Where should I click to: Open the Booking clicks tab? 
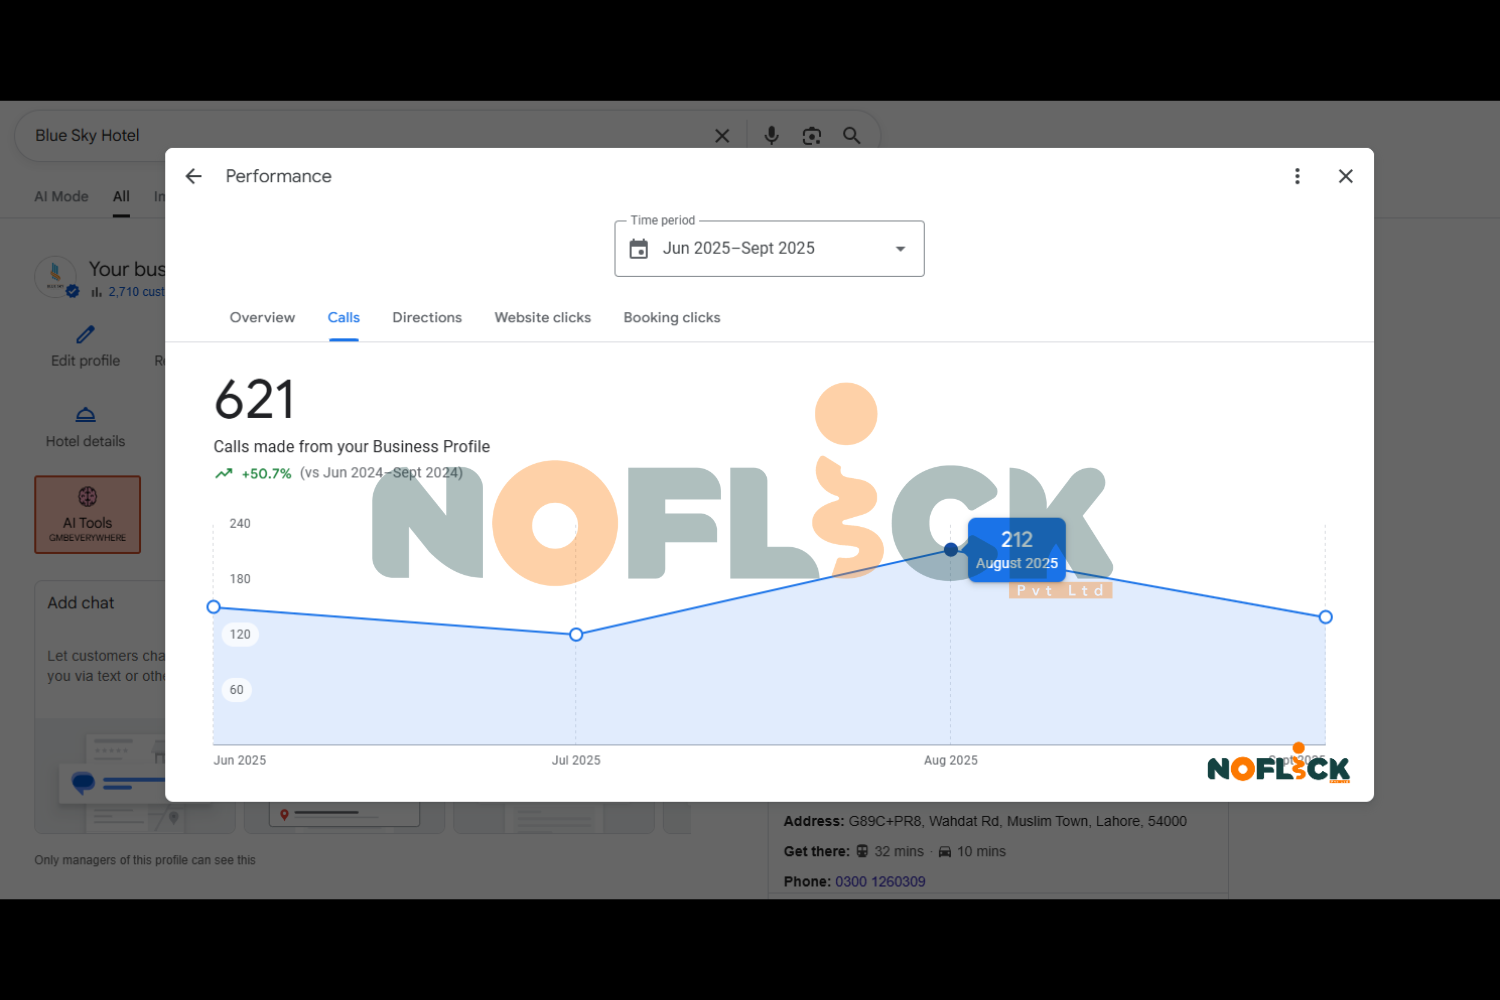pyautogui.click(x=672, y=317)
